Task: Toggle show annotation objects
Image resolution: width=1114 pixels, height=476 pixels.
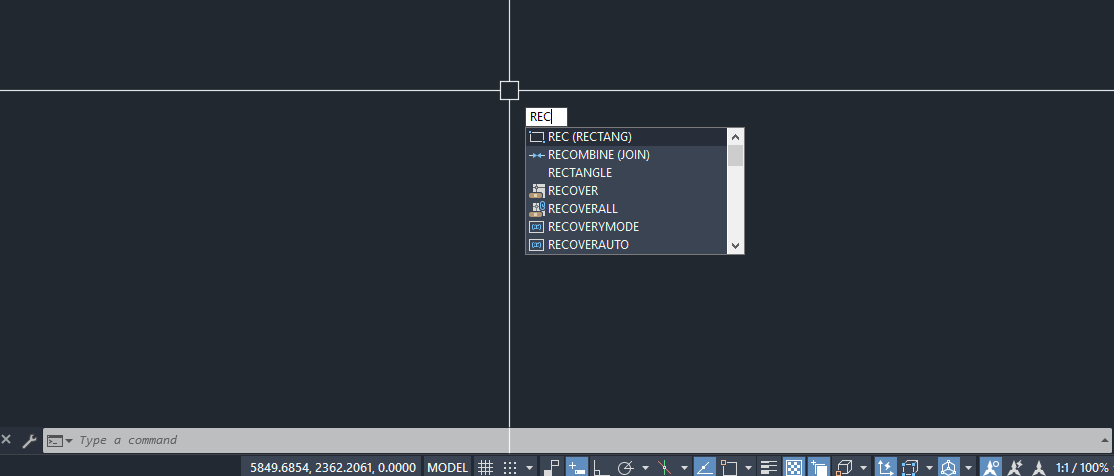Action: click(992, 467)
